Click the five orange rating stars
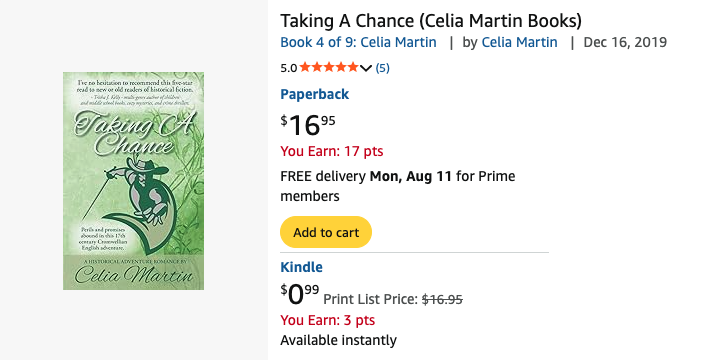Image resolution: width=715 pixels, height=360 pixels. (x=329, y=68)
